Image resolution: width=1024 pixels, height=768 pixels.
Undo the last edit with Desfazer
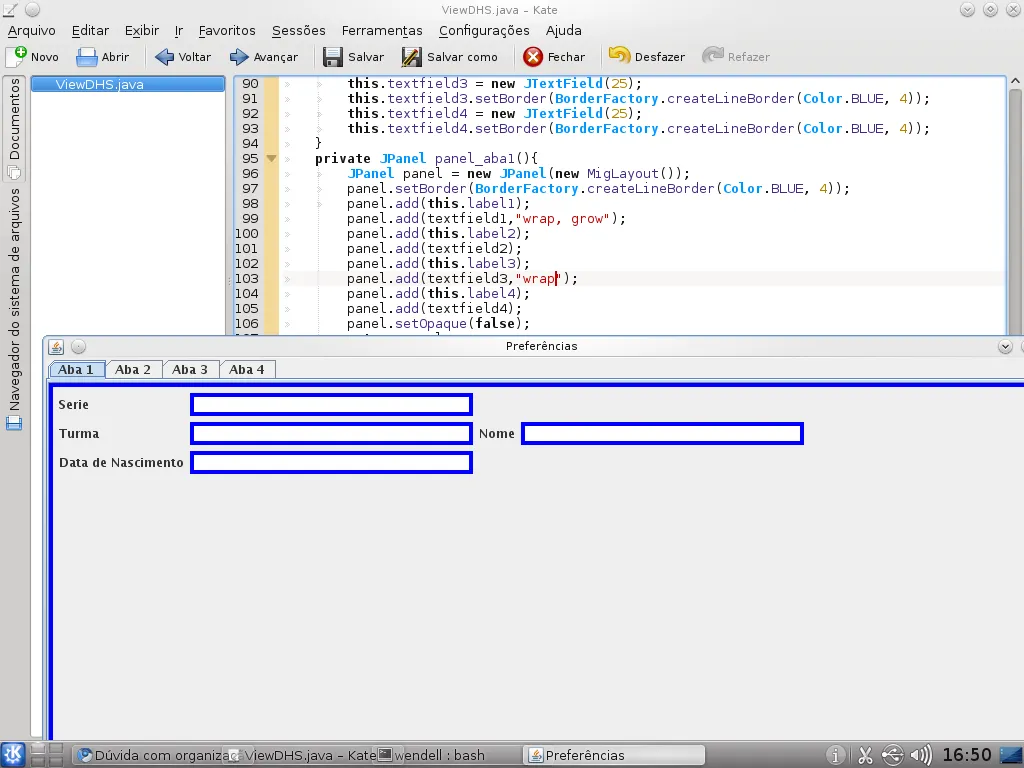(620, 57)
